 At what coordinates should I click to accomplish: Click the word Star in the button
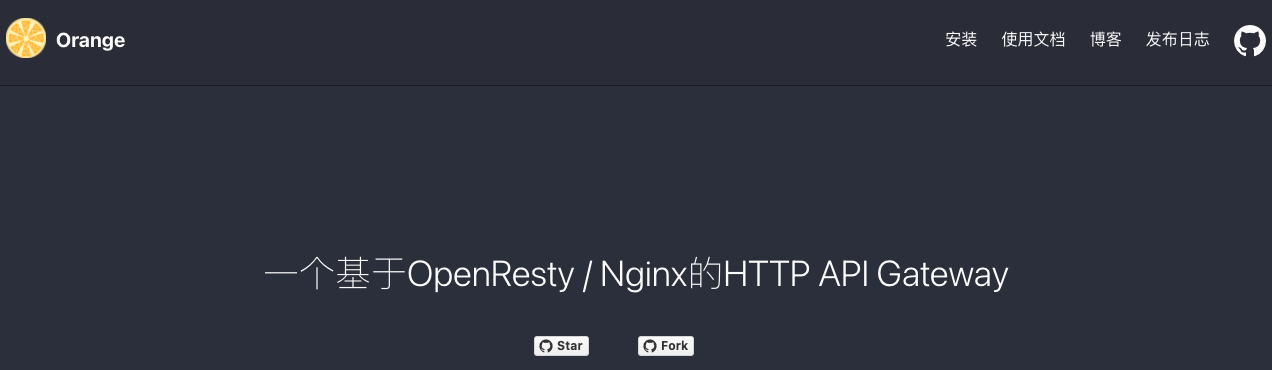[570, 346]
